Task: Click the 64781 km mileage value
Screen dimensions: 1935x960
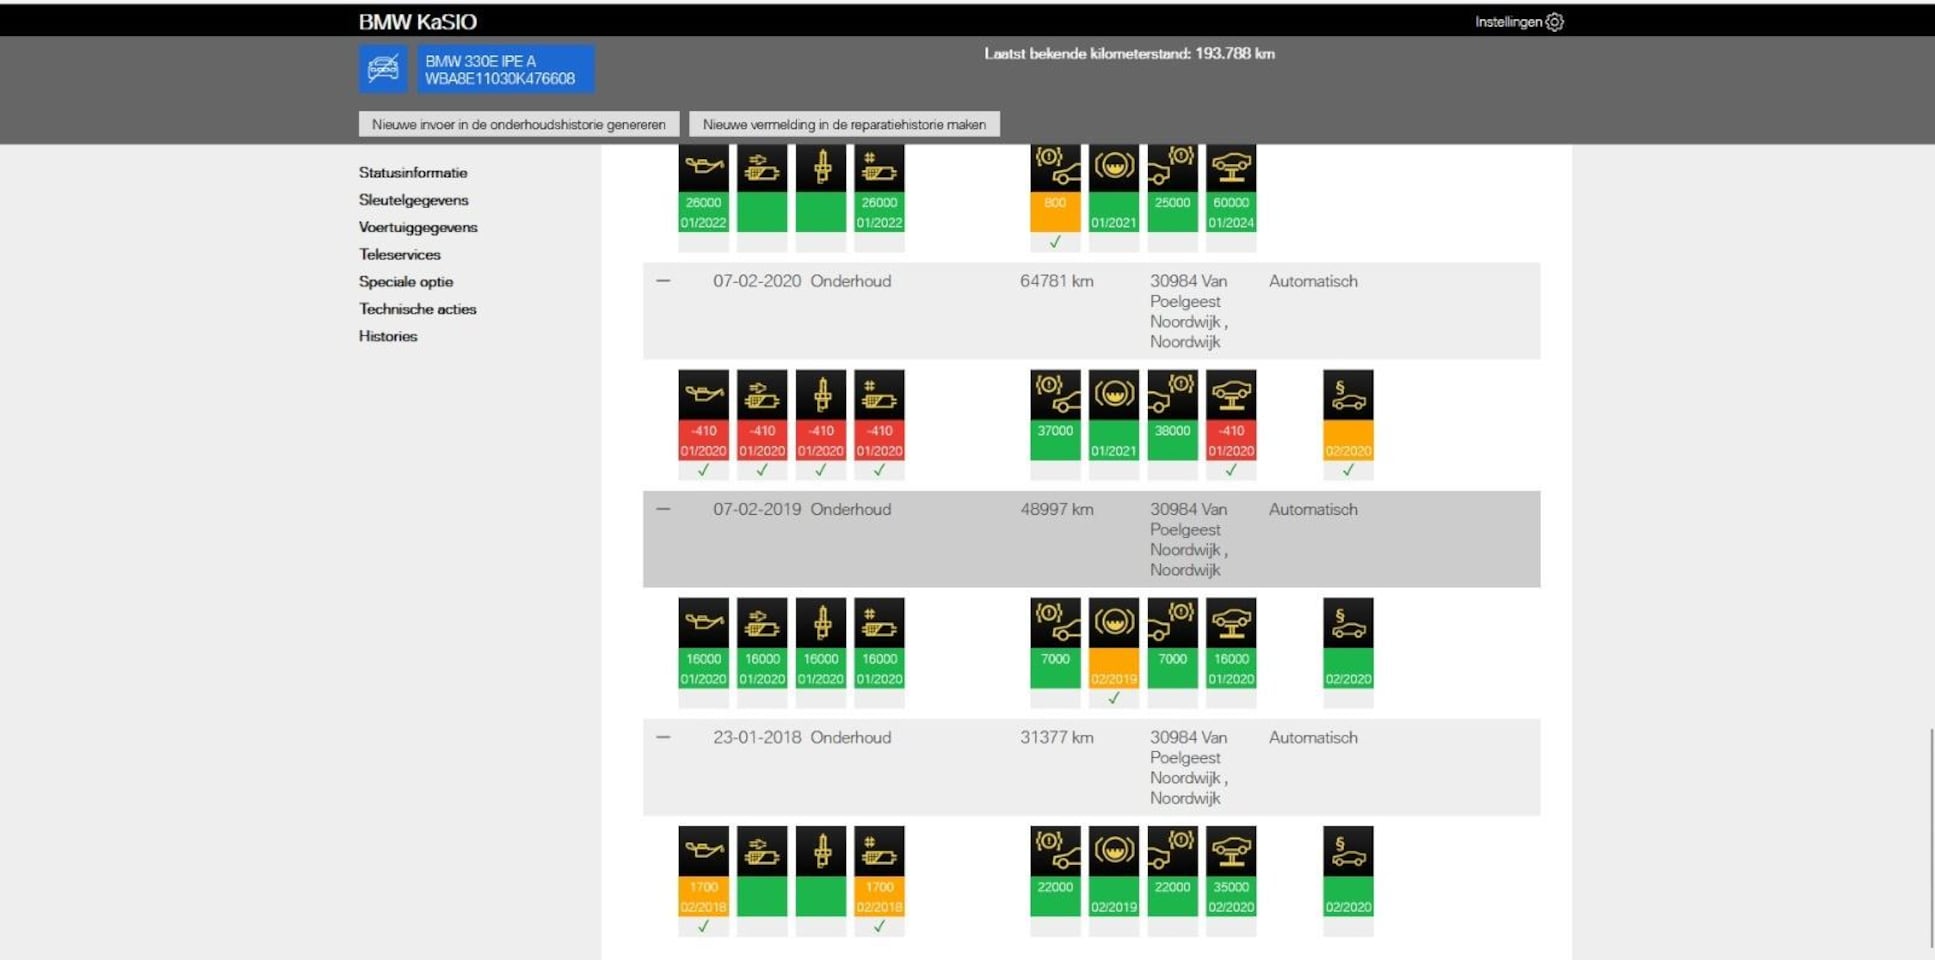Action: click(x=1057, y=281)
